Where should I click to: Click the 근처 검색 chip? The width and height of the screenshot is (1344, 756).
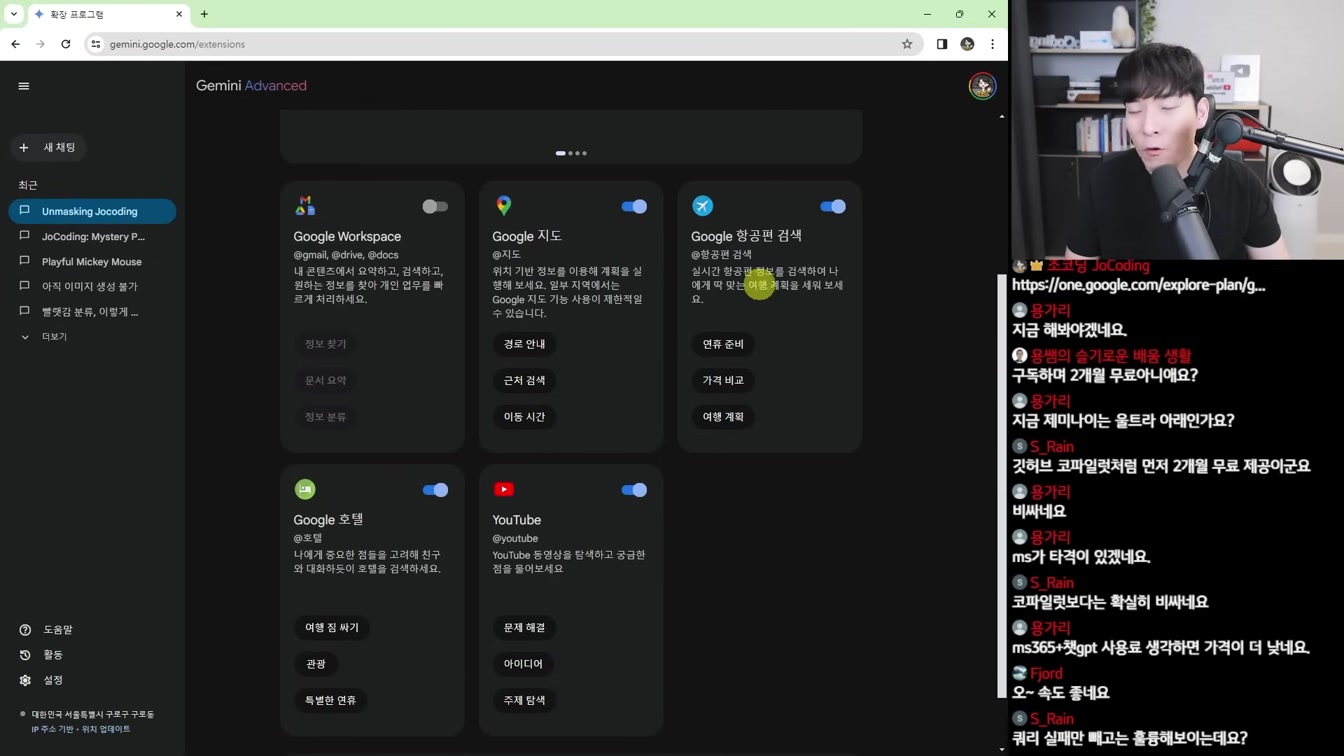click(525, 380)
